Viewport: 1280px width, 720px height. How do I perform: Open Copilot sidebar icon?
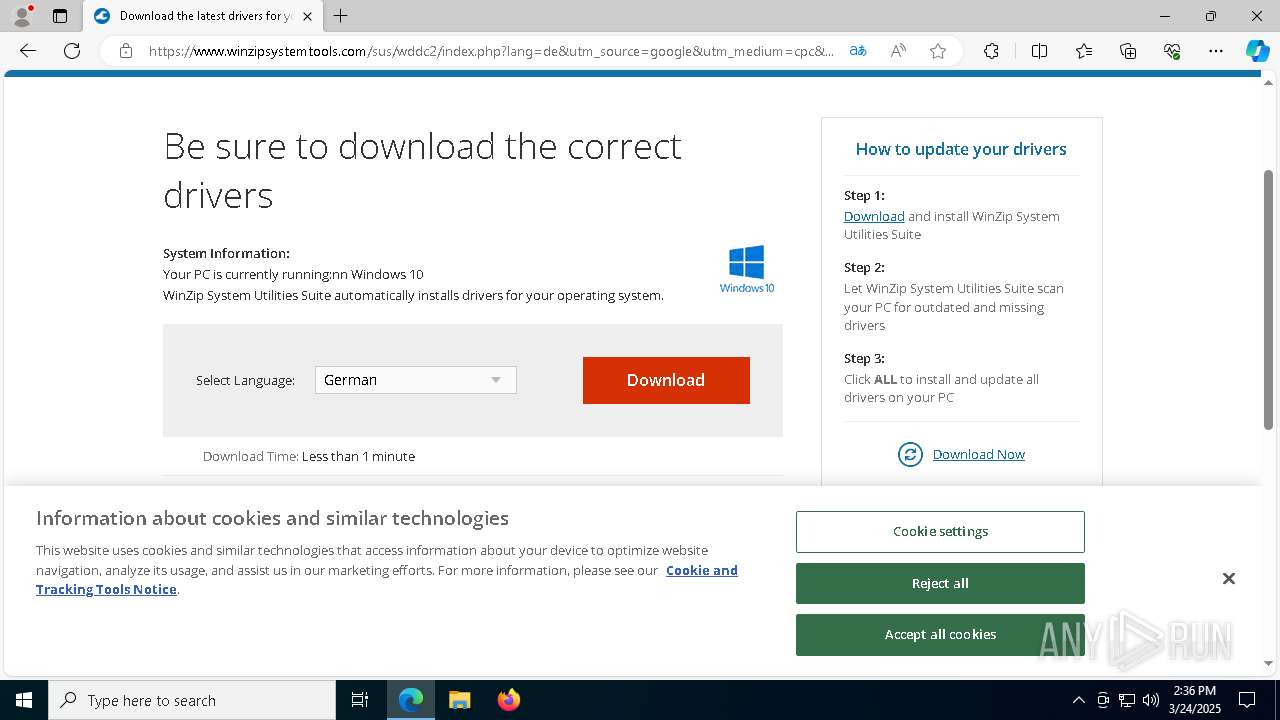[1257, 51]
